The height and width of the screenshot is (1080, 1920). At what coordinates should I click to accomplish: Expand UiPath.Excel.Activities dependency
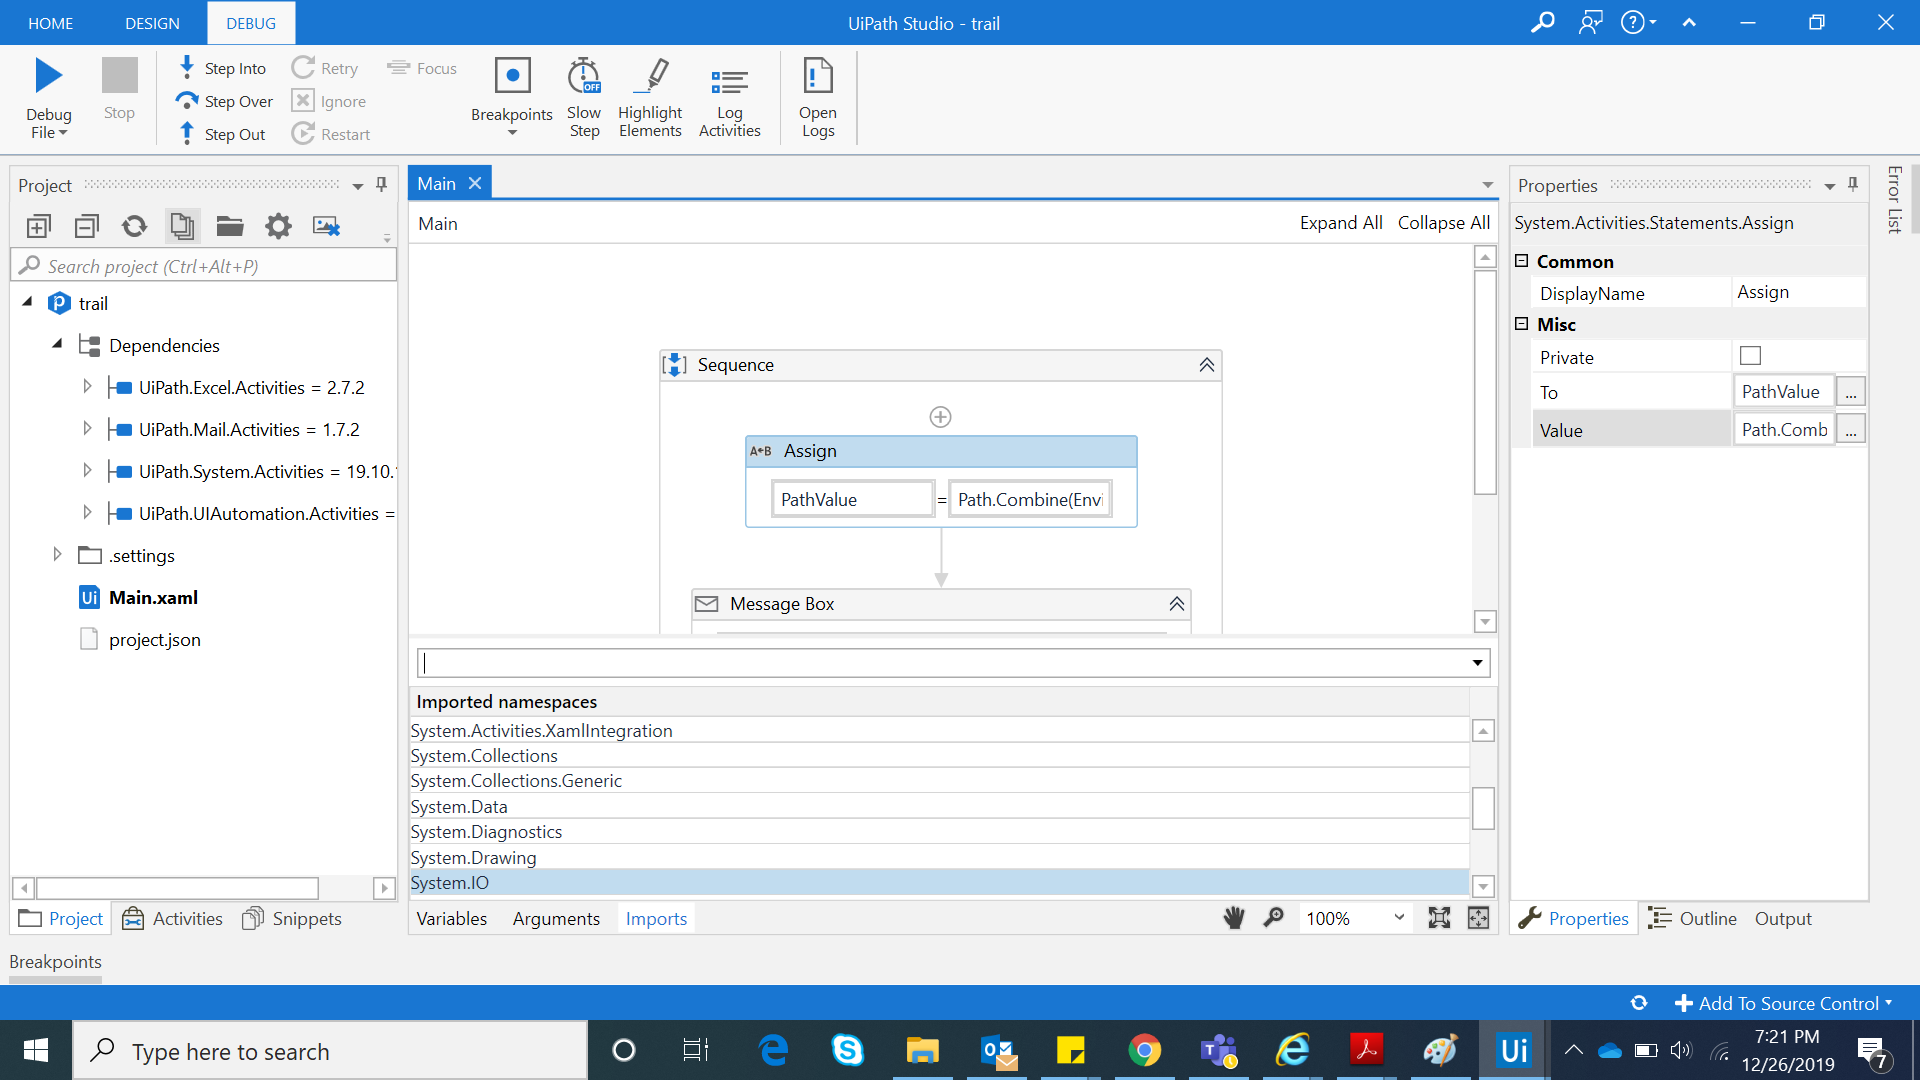point(87,387)
